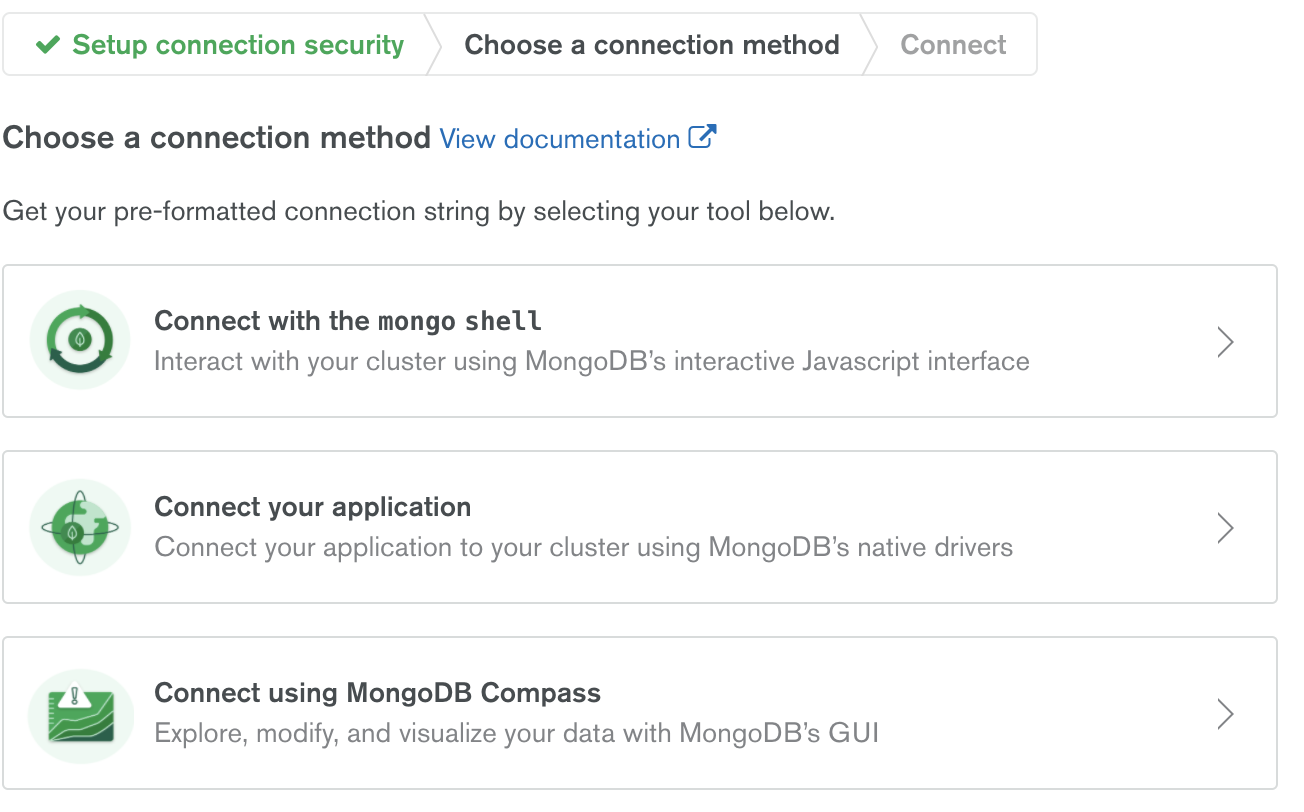Viewport: 1304px width, 812px height.
Task: Choose Connect using MongoDB Compass title
Action: [x=378, y=693]
